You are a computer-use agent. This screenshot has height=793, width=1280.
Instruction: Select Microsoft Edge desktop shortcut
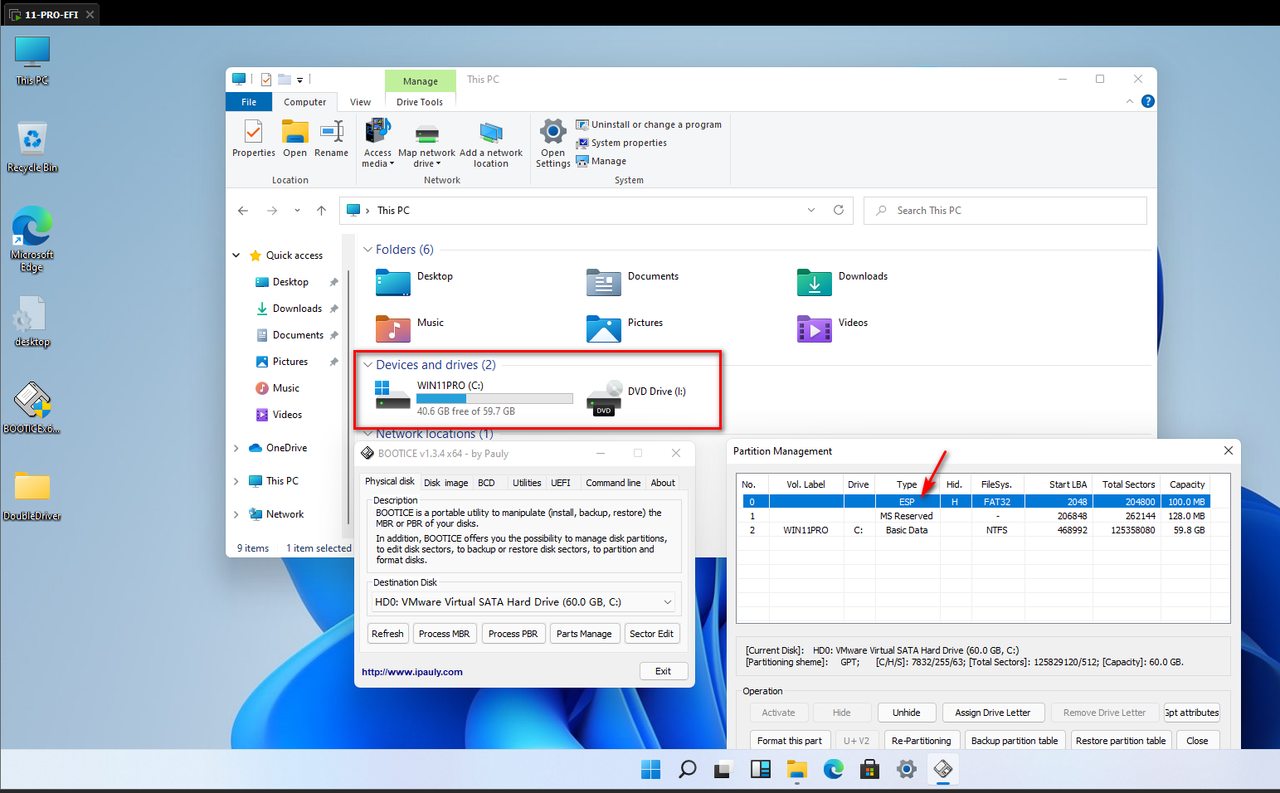click(32, 240)
